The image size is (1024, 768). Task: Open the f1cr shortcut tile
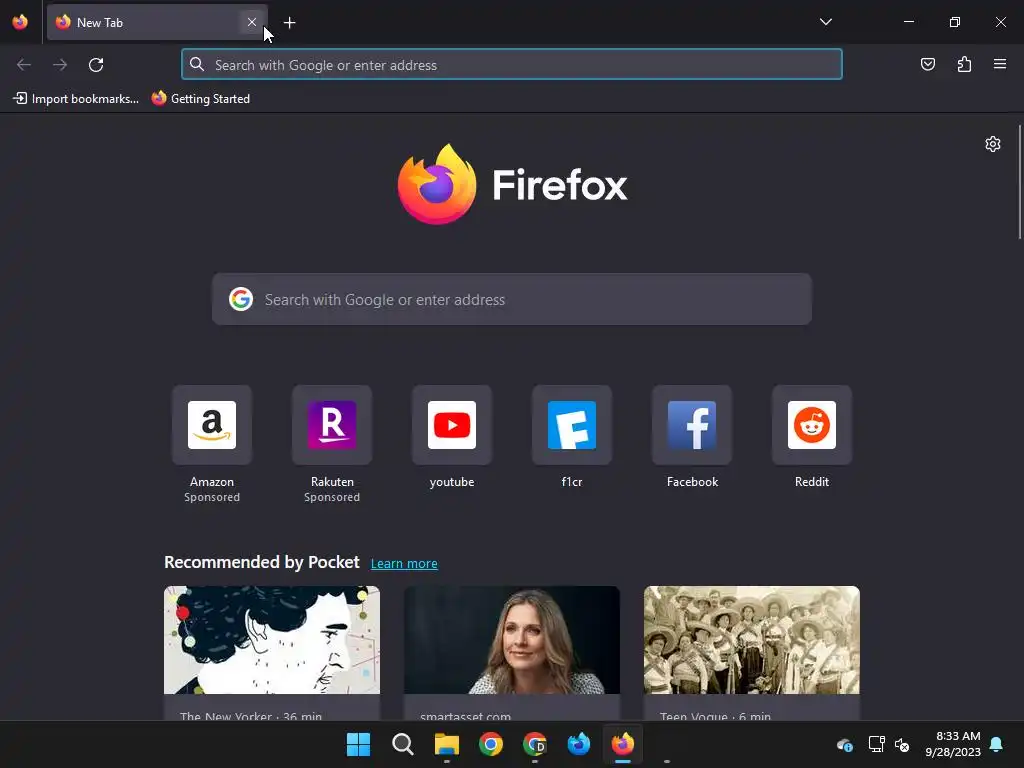[572, 425]
